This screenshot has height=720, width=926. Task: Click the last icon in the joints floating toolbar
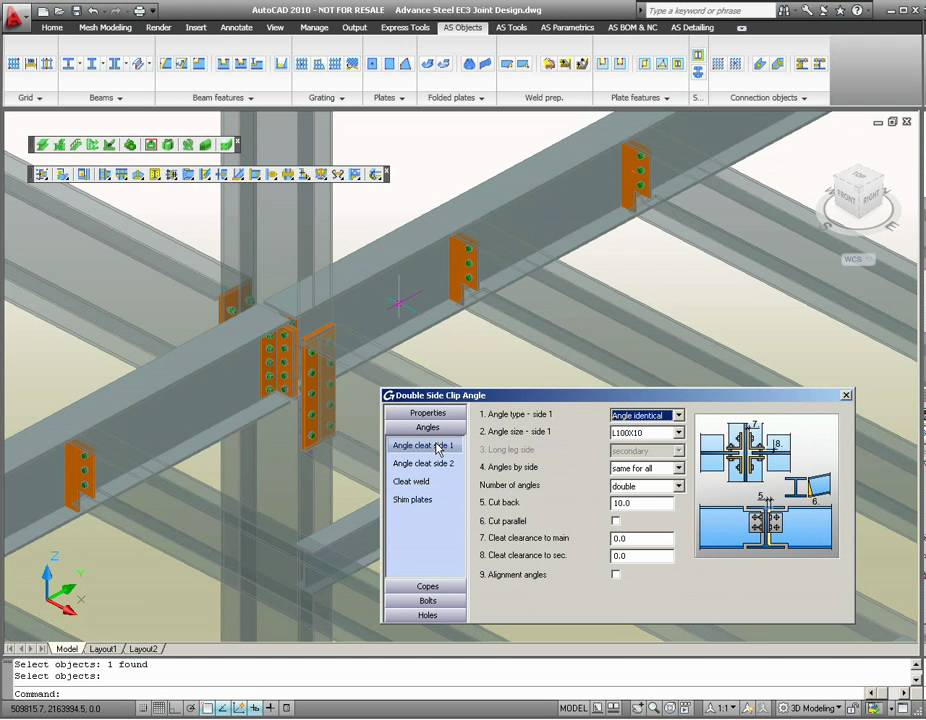coord(374,174)
